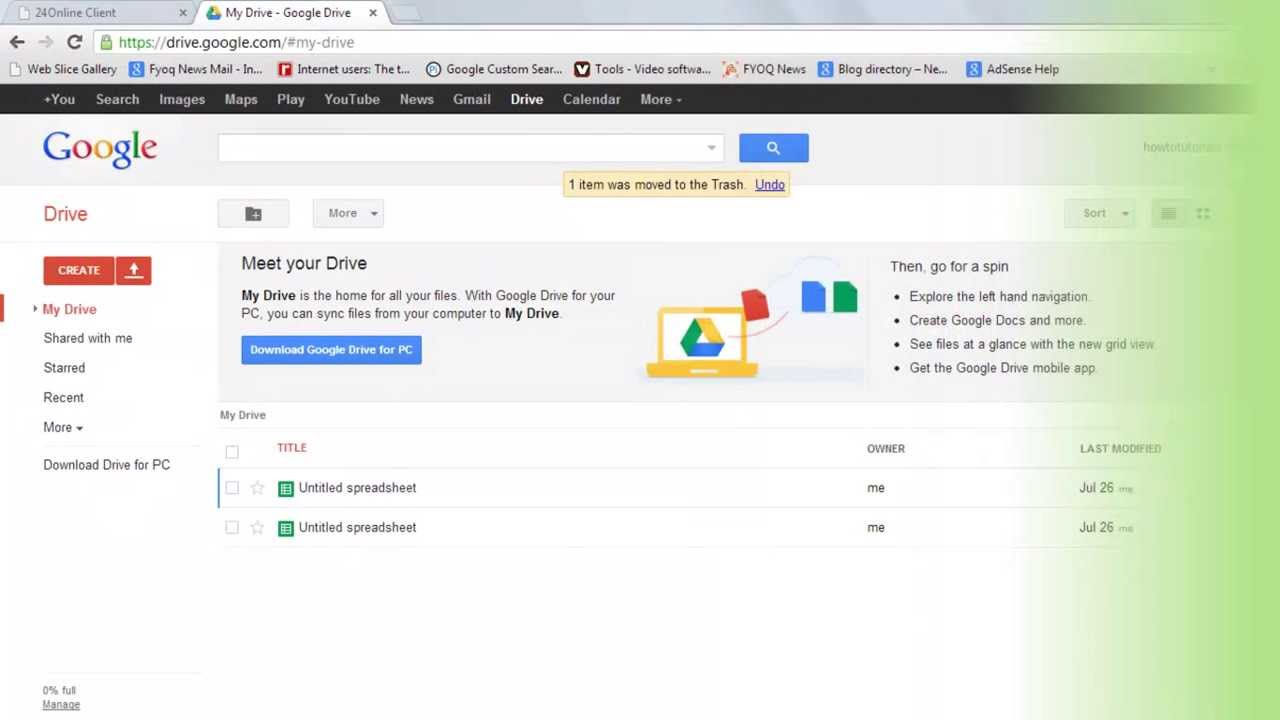Image resolution: width=1280 pixels, height=720 pixels.
Task: Open Calendar in the Google bar
Action: click(592, 99)
